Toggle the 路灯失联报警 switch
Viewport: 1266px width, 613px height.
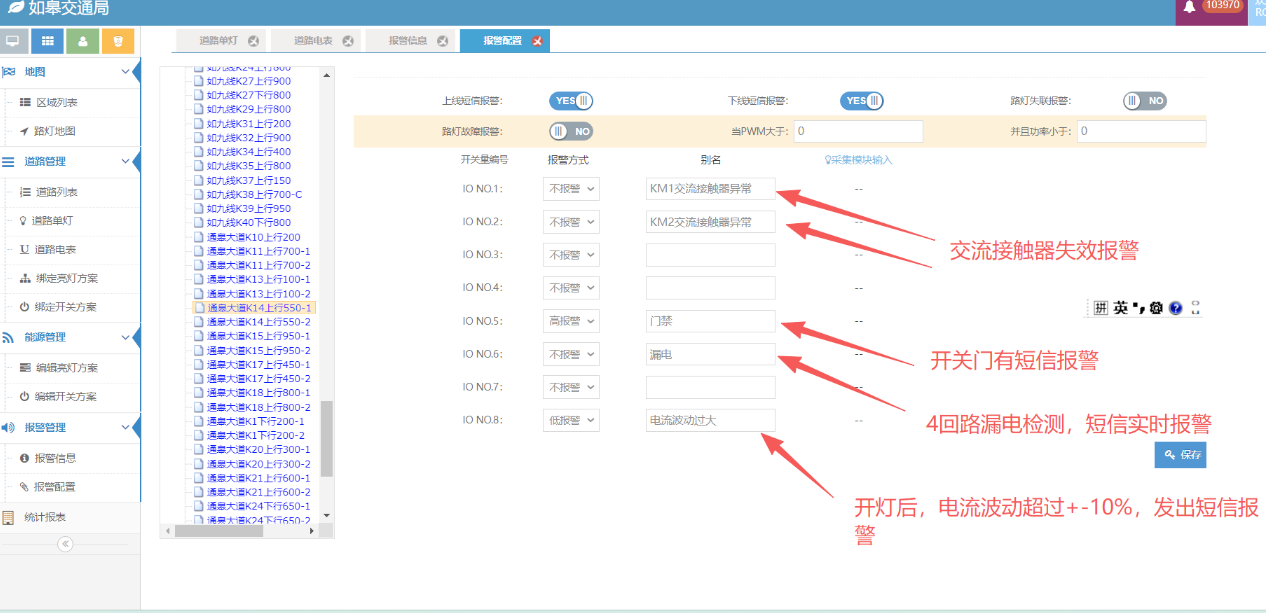click(1145, 101)
